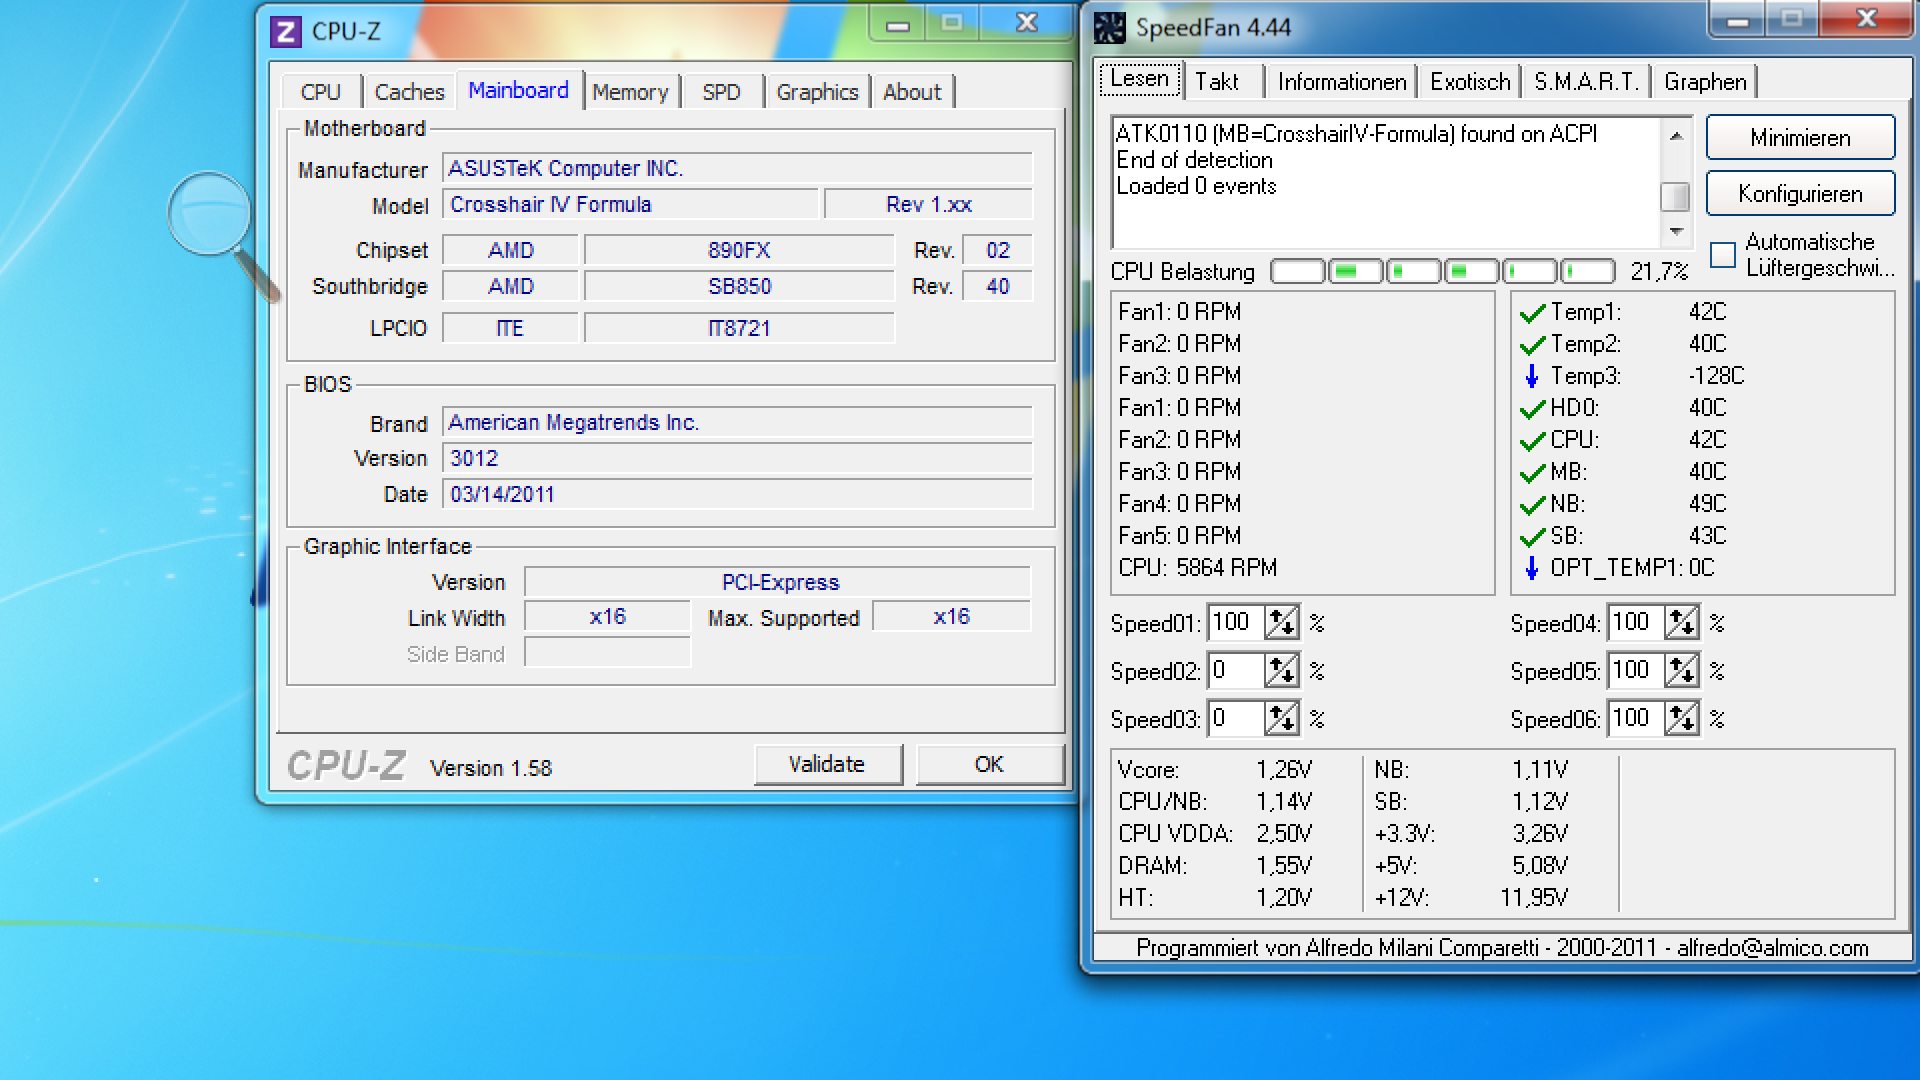Click the green checkmark next to HD0
Viewport: 1920px width, 1080px height.
coord(1531,409)
